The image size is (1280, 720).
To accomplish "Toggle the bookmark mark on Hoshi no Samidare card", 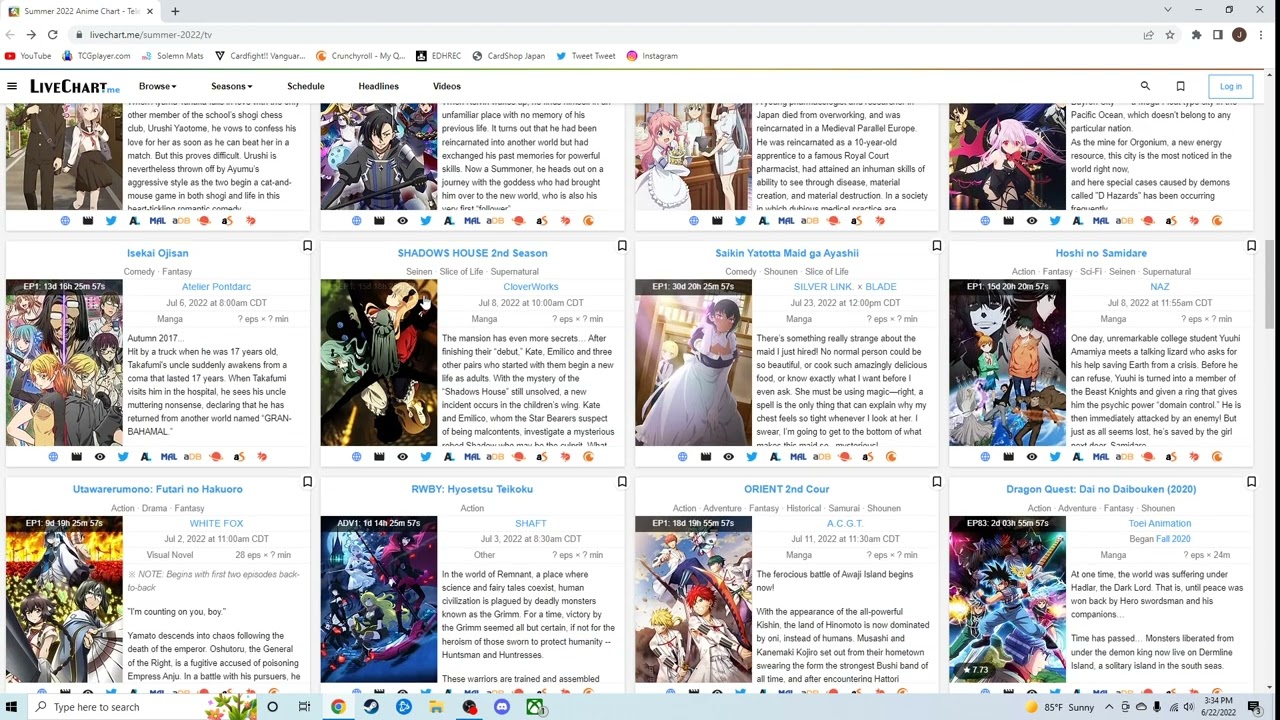I will [x=1251, y=246].
